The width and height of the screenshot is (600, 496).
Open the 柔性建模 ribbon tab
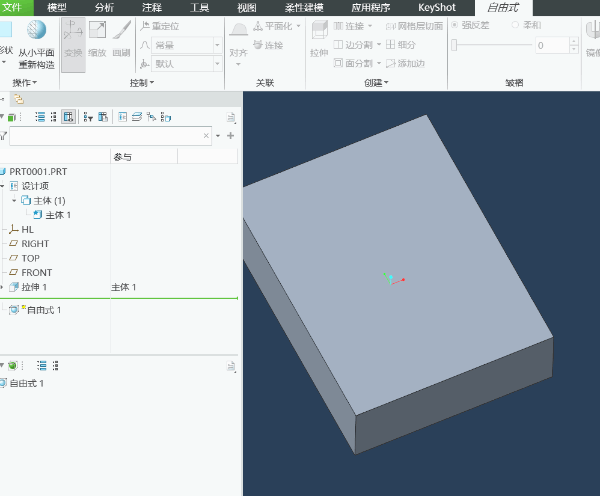pyautogui.click(x=304, y=8)
